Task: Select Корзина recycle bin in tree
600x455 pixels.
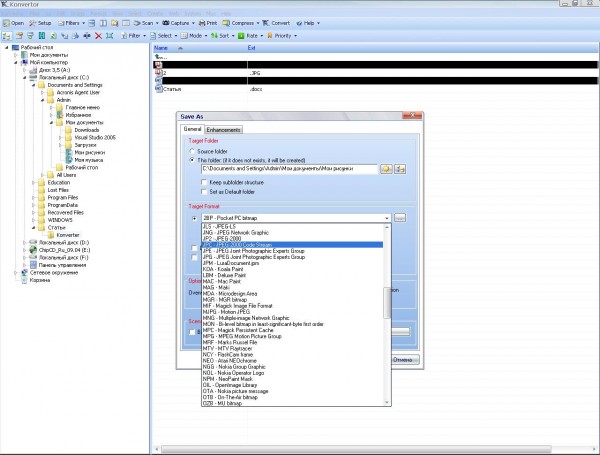Action: pos(40,280)
